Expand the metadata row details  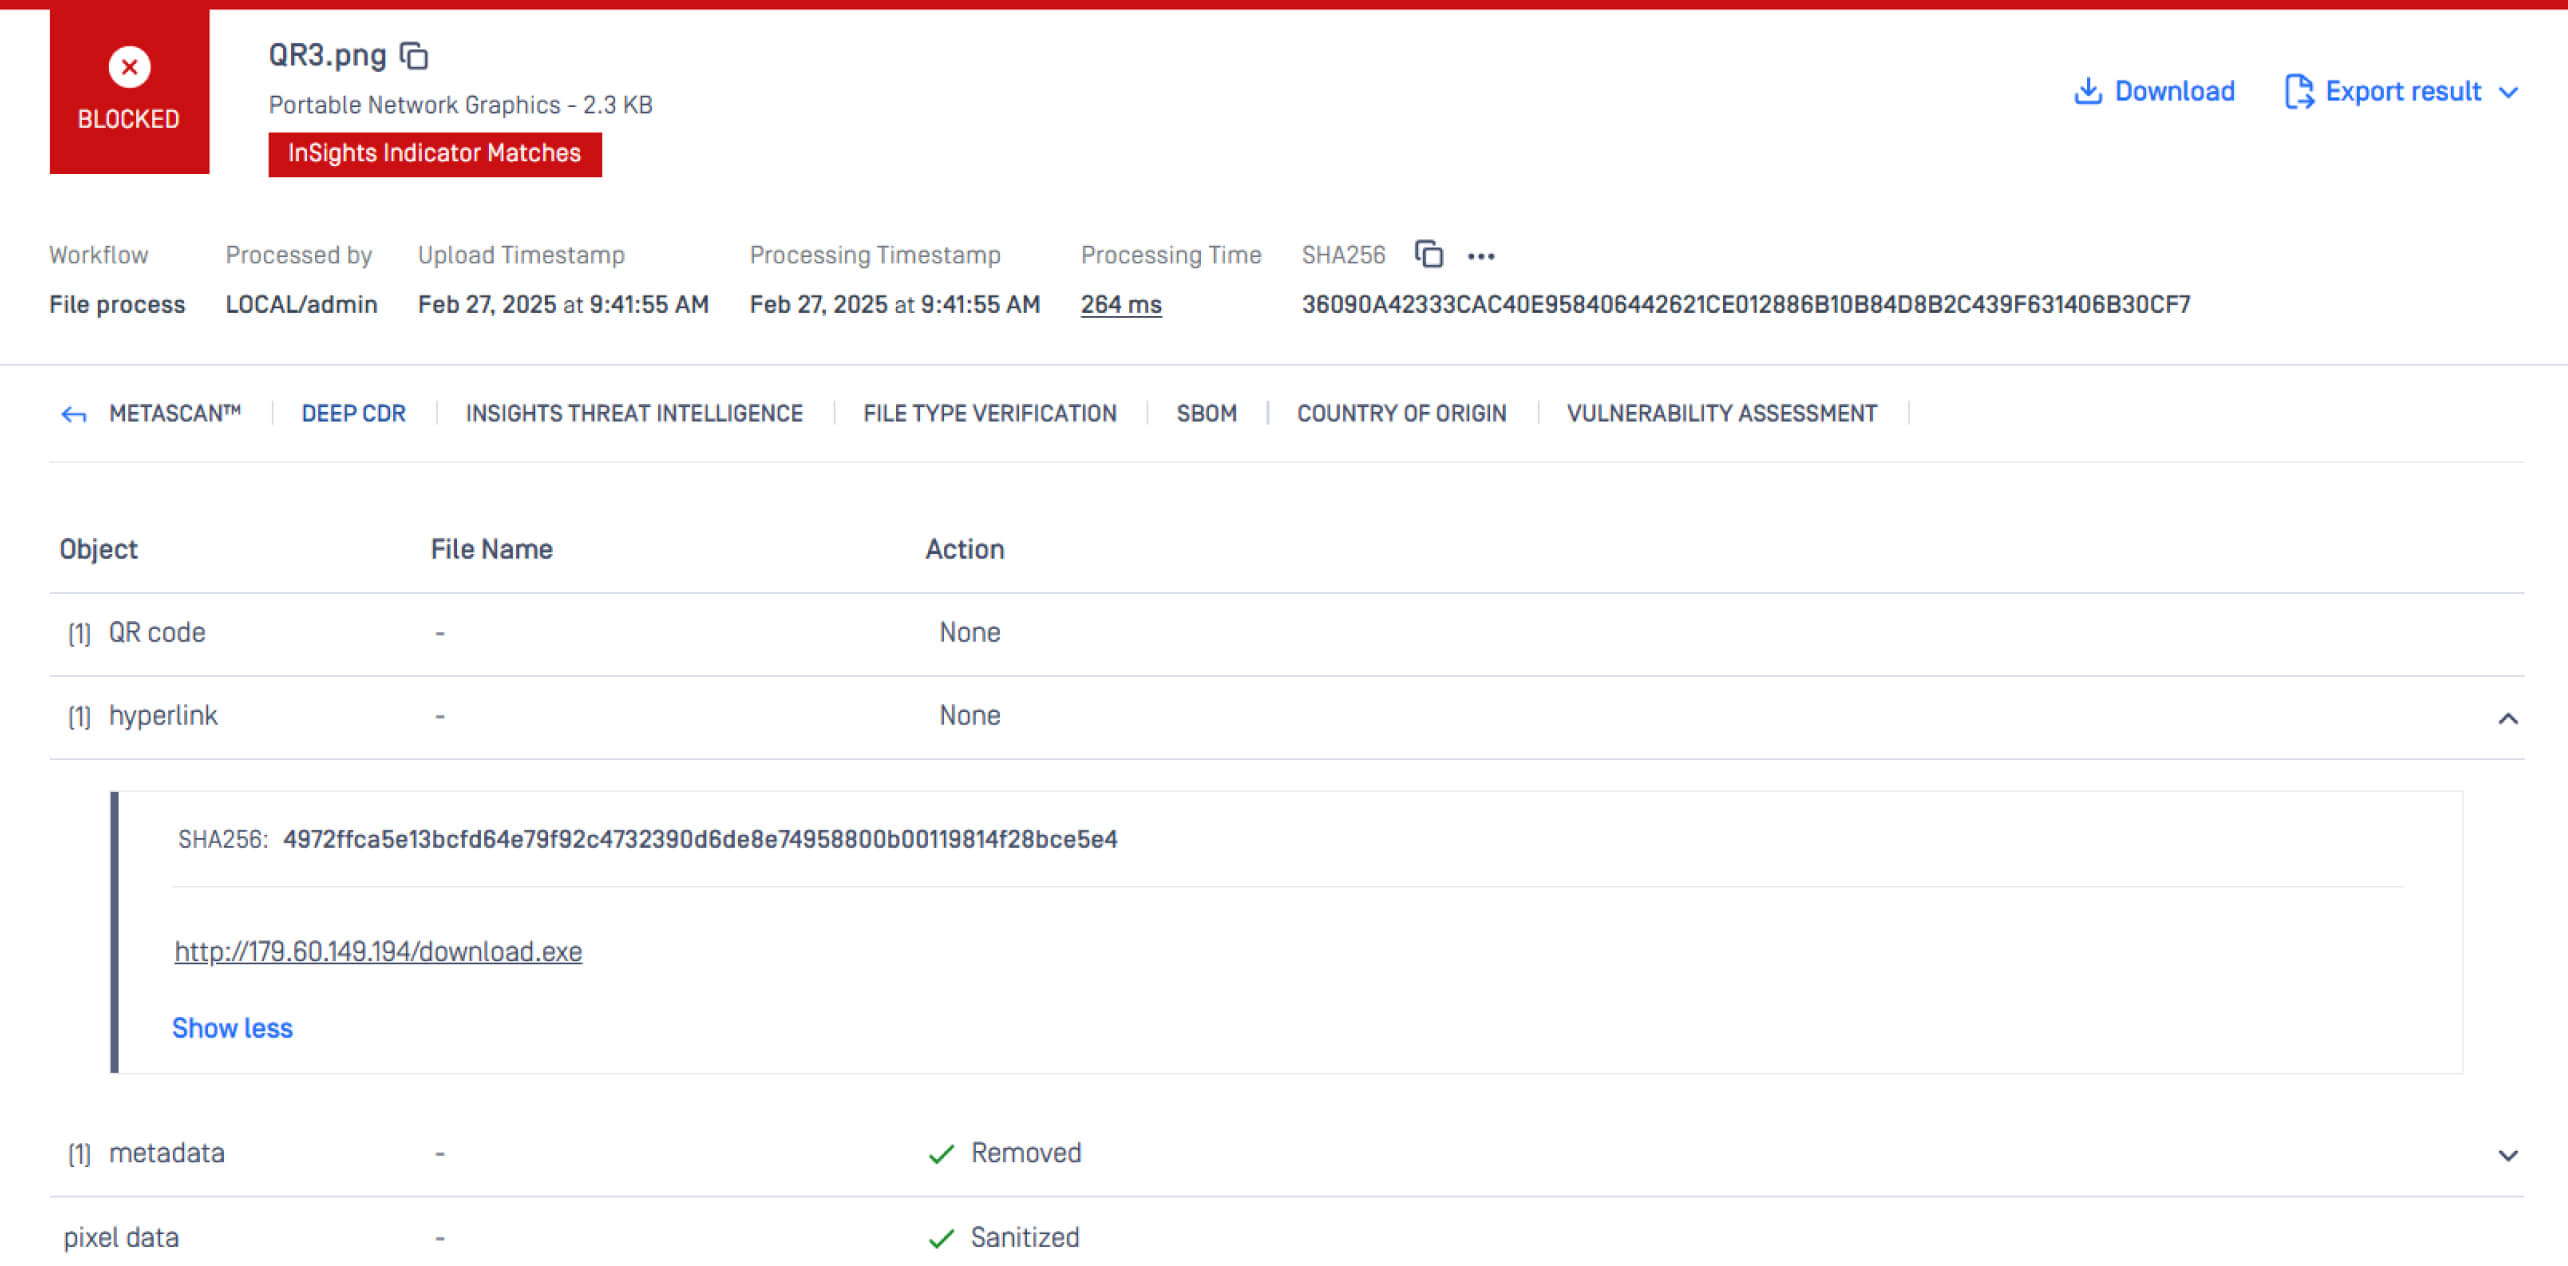pos(2507,1155)
